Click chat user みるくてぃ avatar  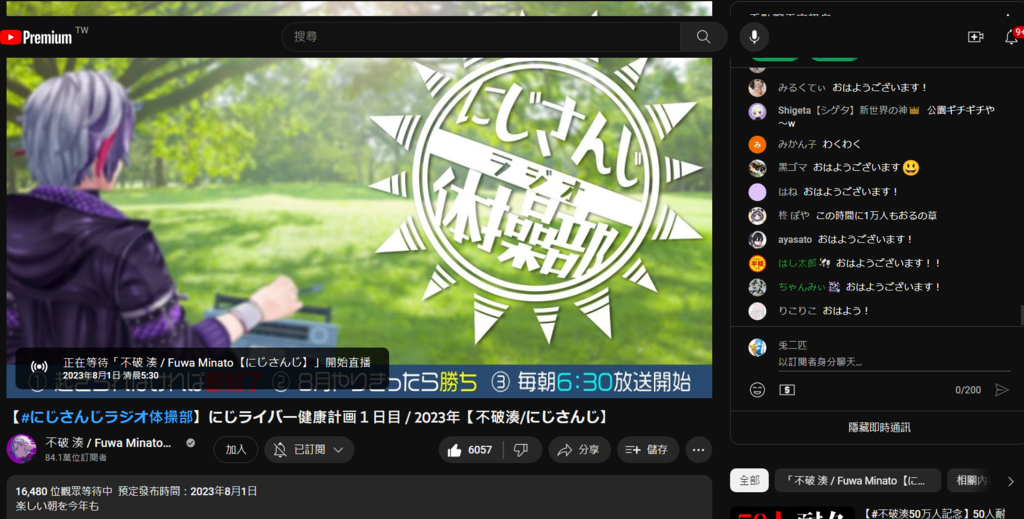757,87
